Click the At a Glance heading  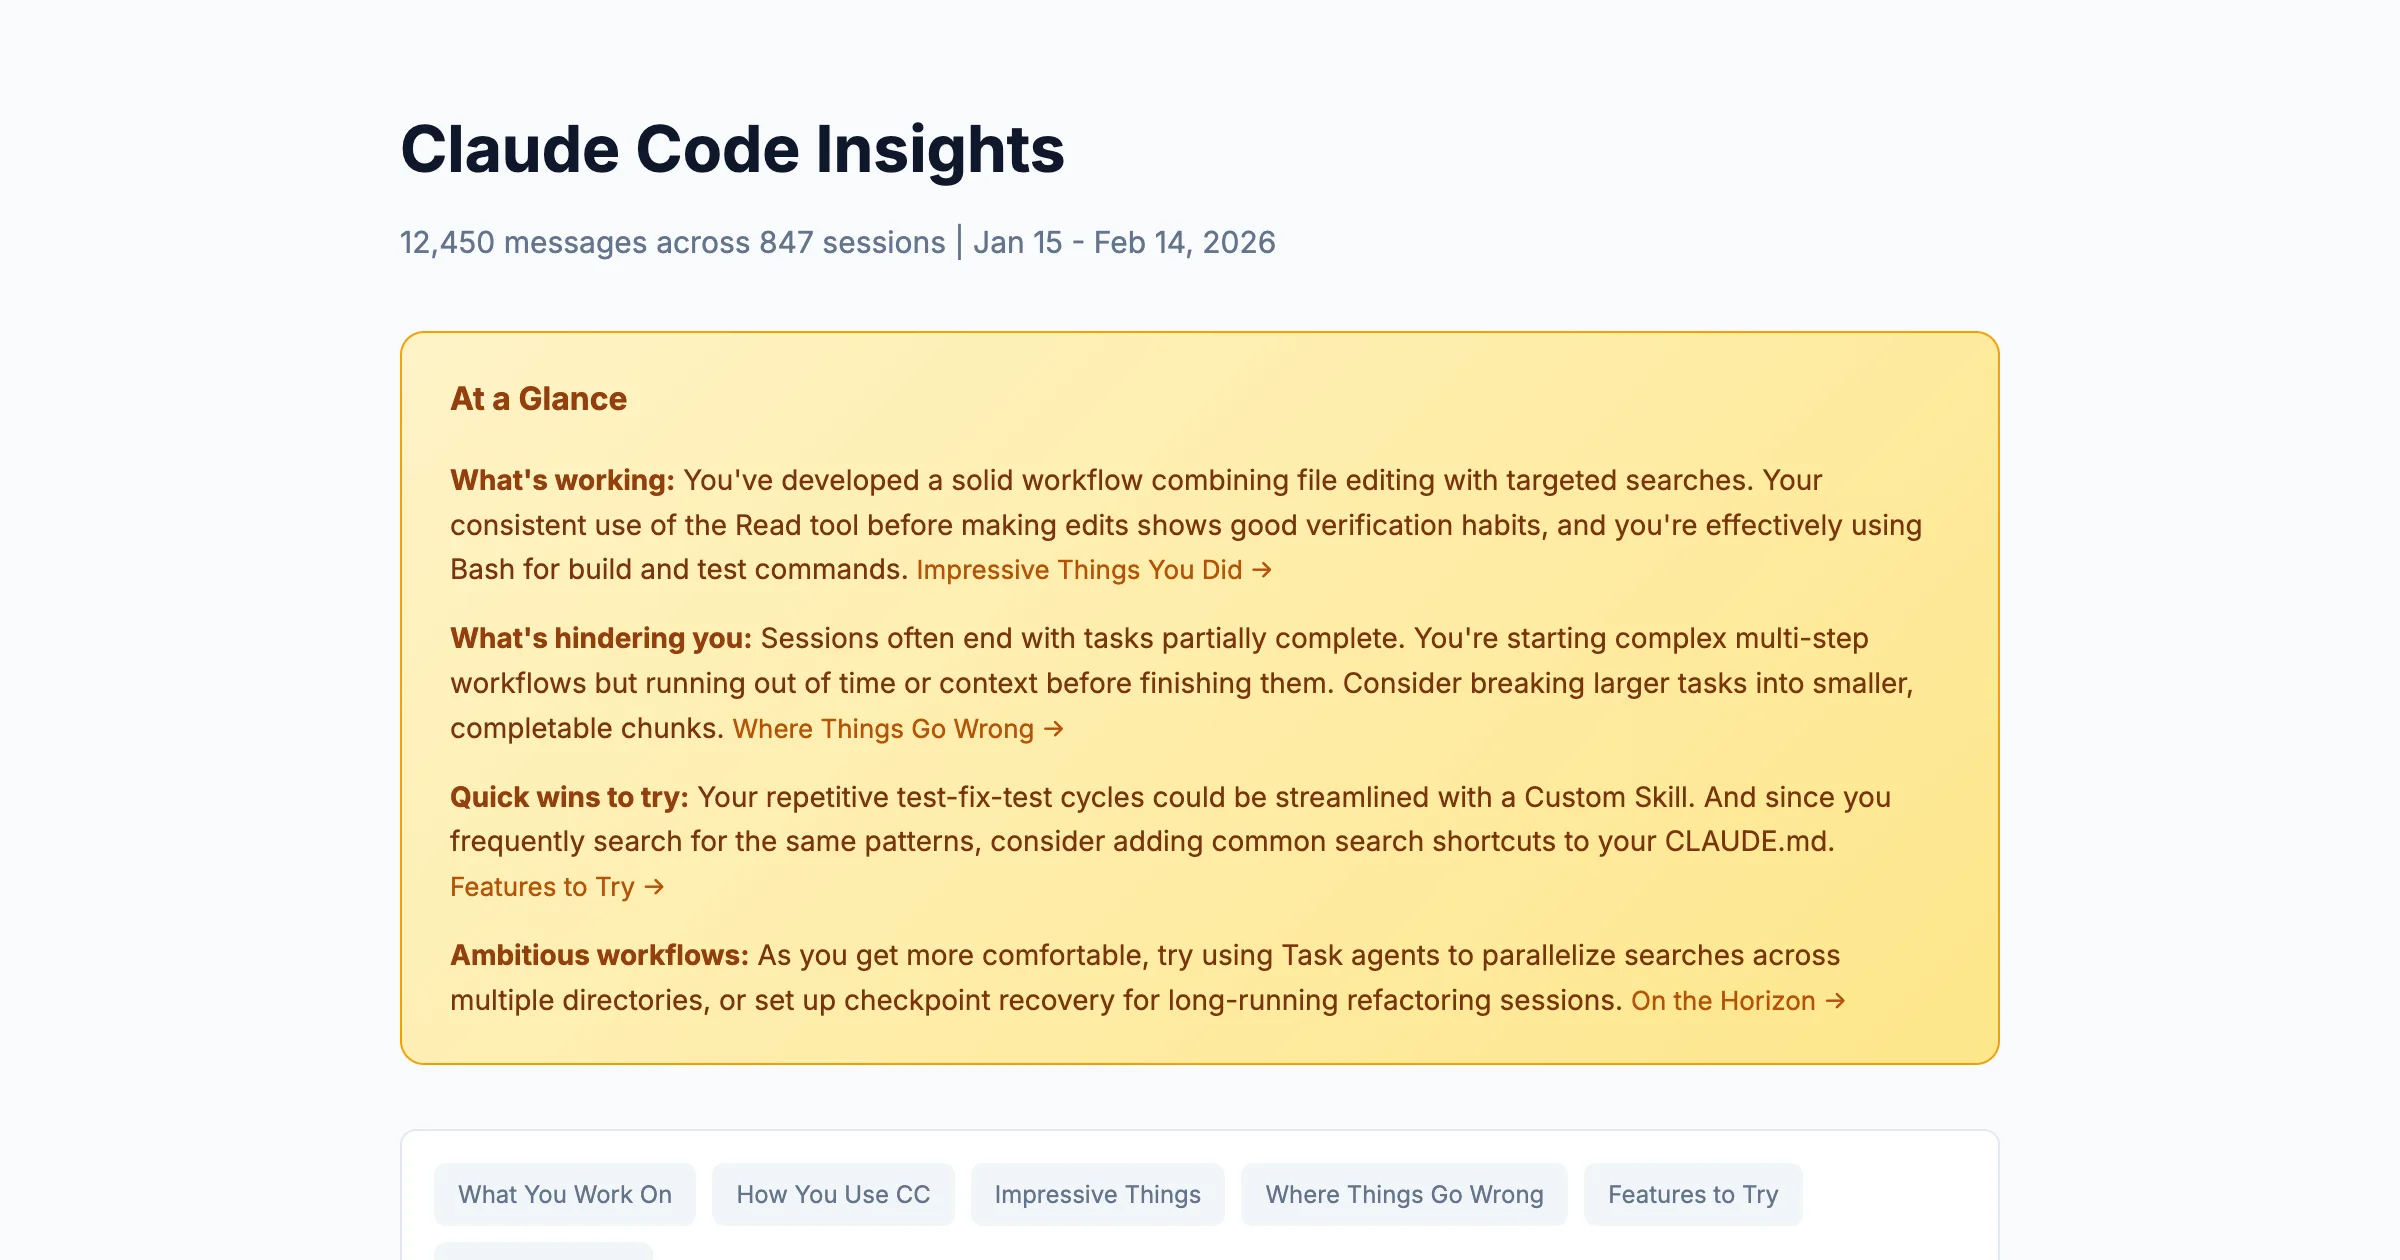point(538,398)
